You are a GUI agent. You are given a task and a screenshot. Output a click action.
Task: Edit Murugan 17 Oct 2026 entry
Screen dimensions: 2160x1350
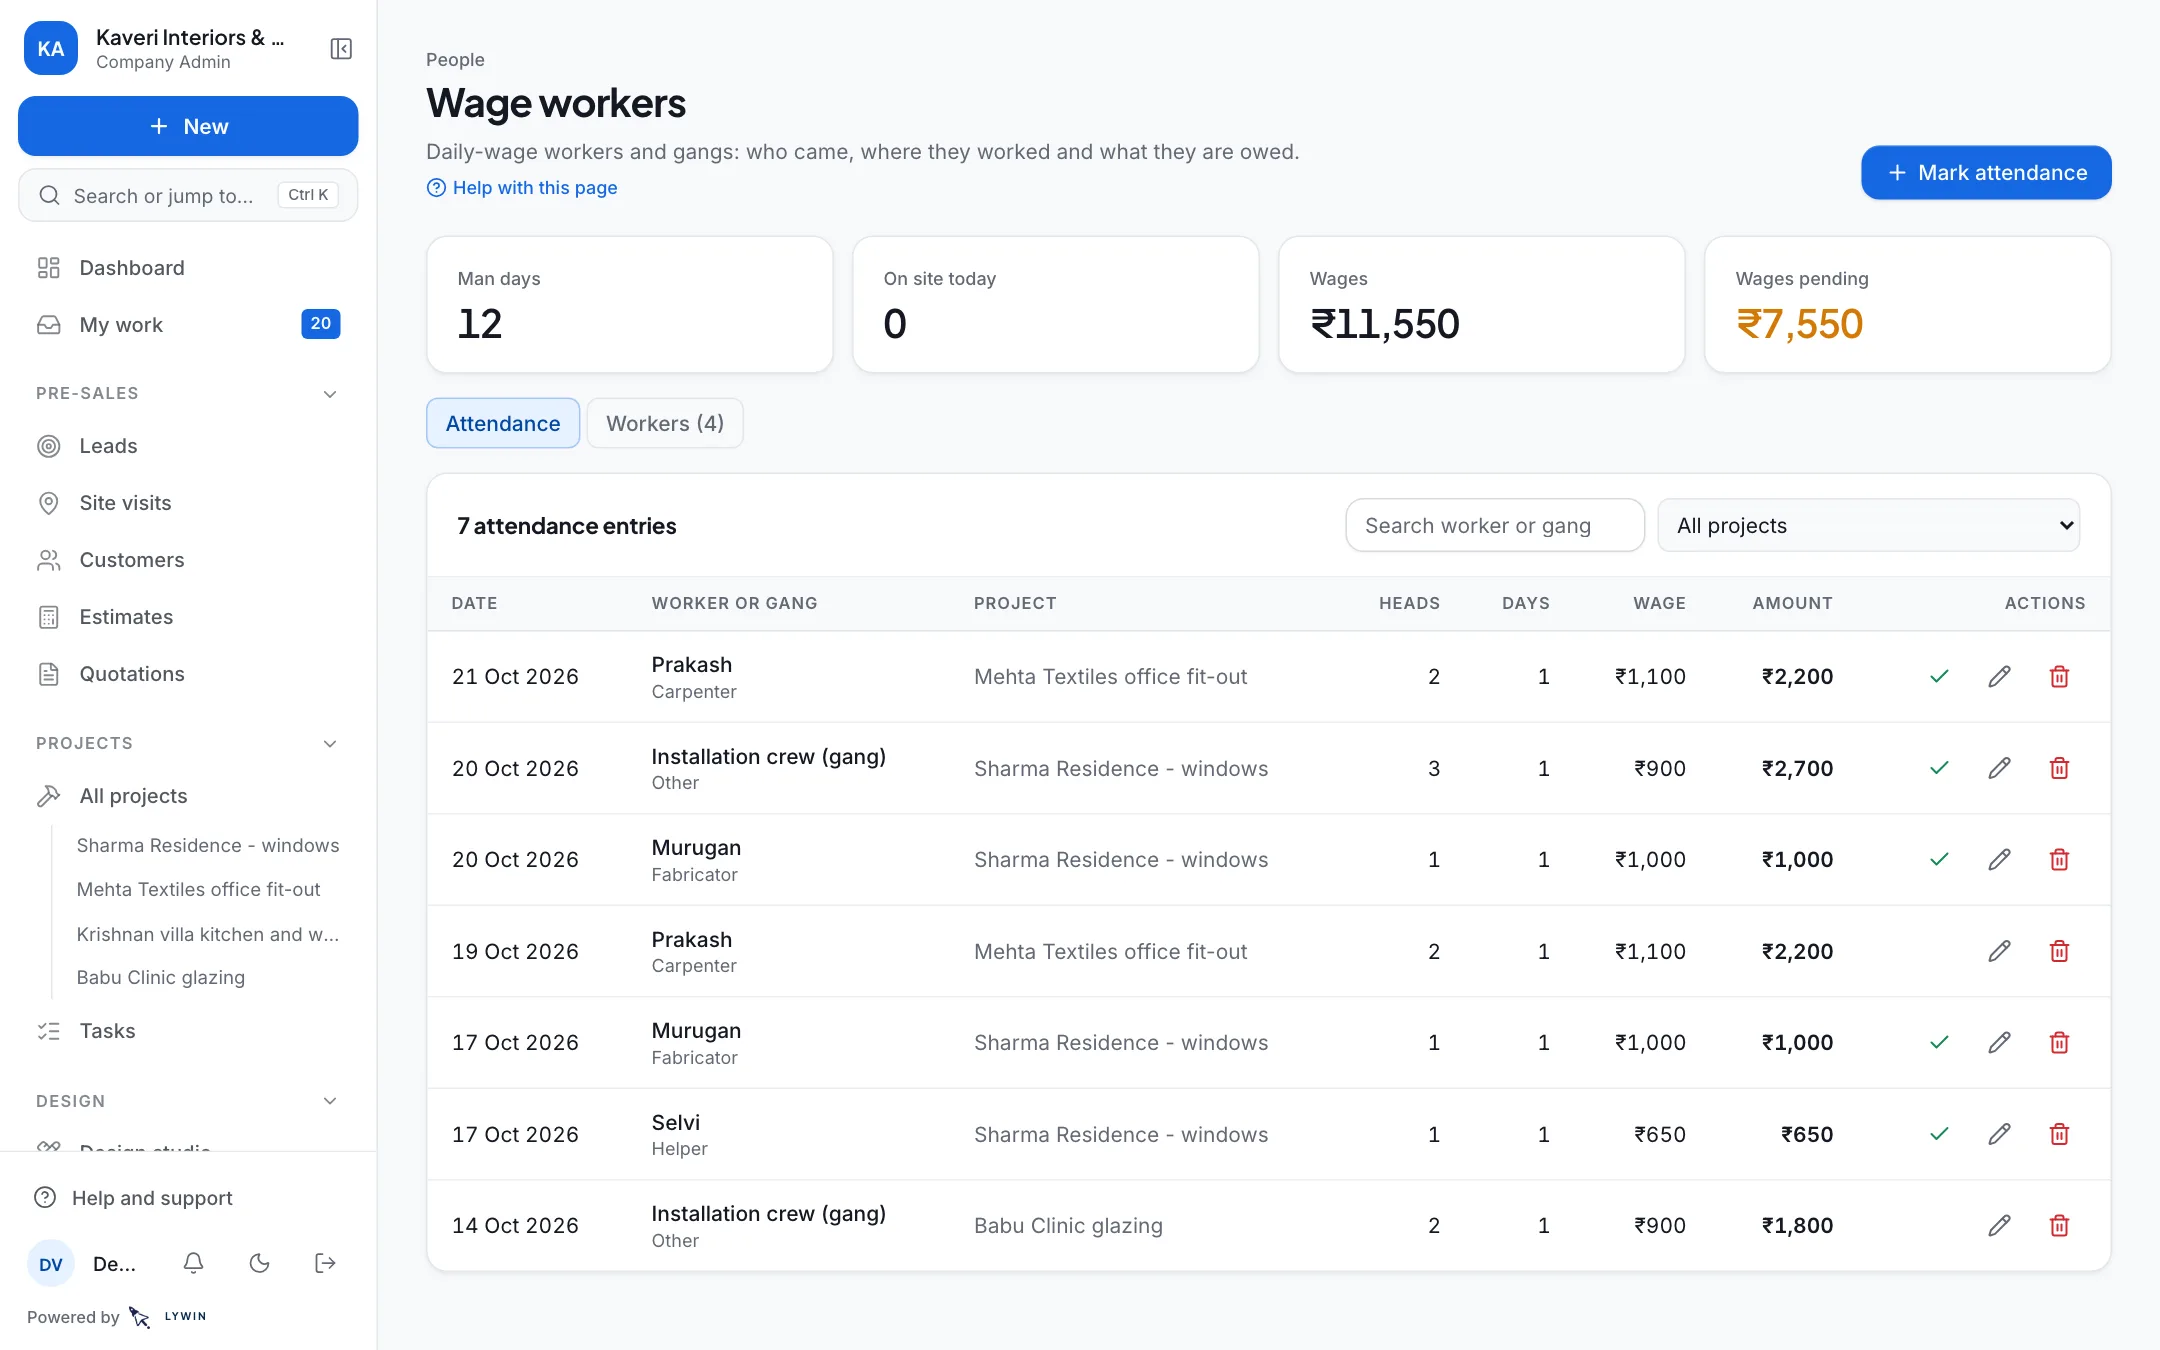(1999, 1043)
